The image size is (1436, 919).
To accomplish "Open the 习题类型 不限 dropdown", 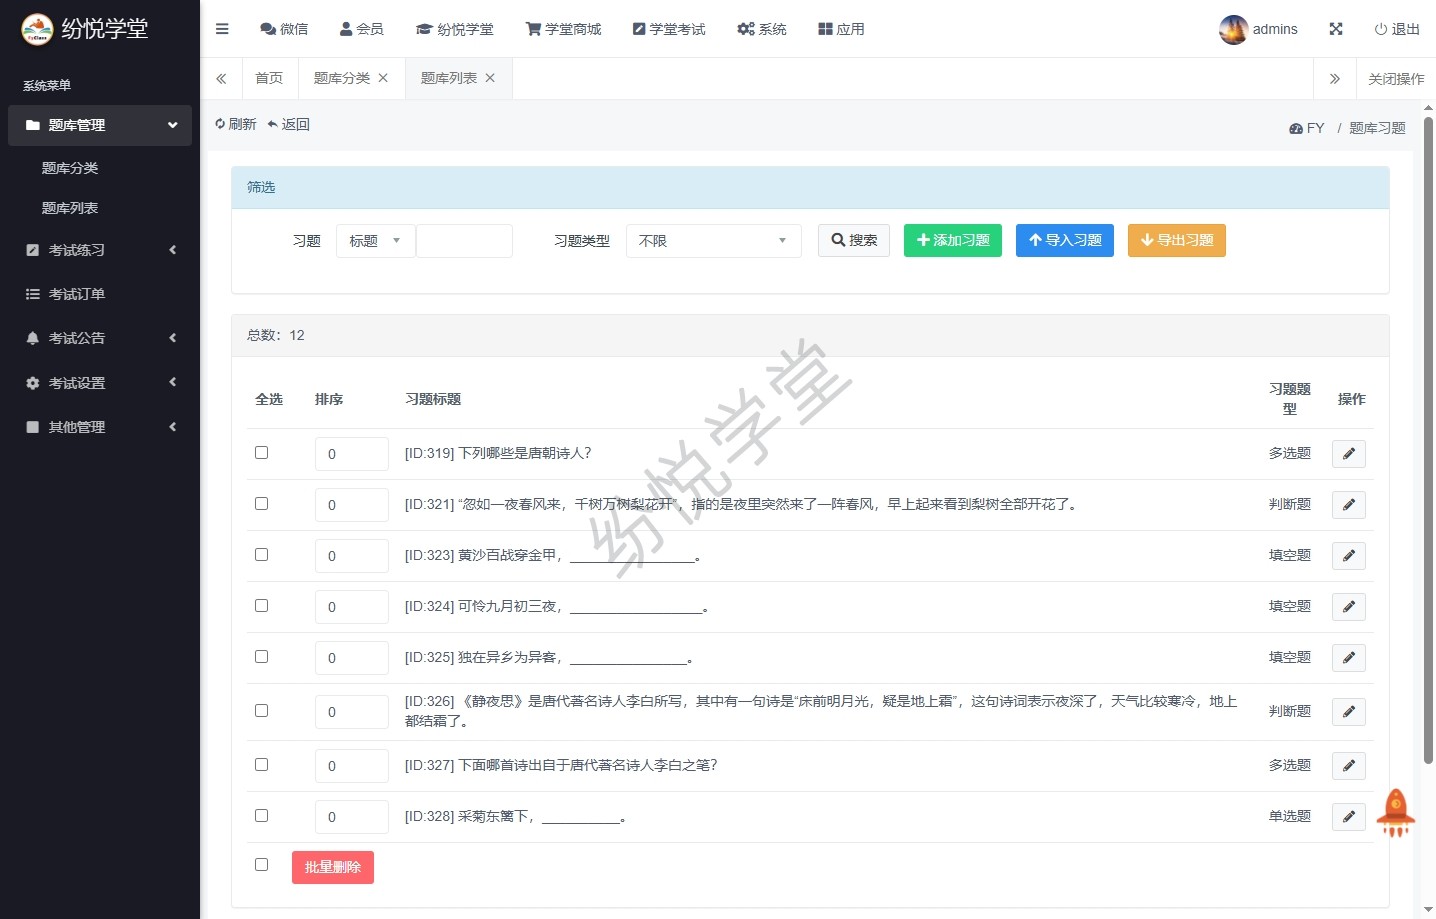I will [x=713, y=241].
